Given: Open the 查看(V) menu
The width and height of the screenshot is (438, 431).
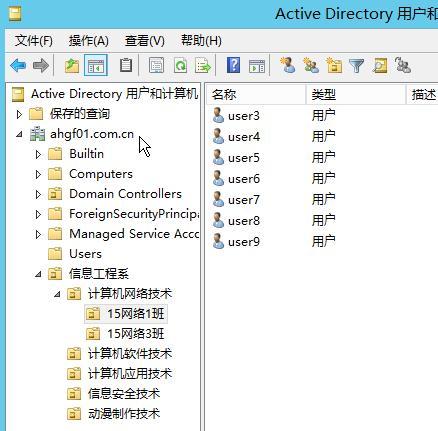Looking at the screenshot, I should point(145,41).
